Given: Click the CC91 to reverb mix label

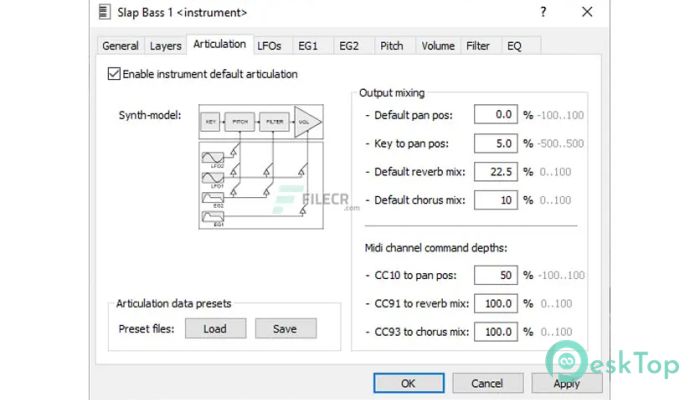Looking at the screenshot, I should pyautogui.click(x=422, y=304).
